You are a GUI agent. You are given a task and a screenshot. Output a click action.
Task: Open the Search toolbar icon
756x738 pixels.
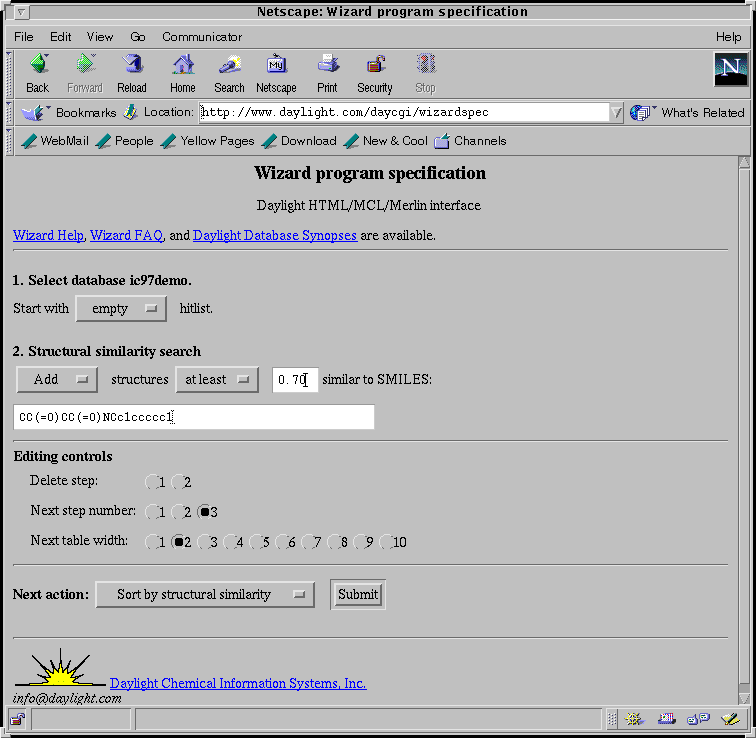(x=229, y=66)
